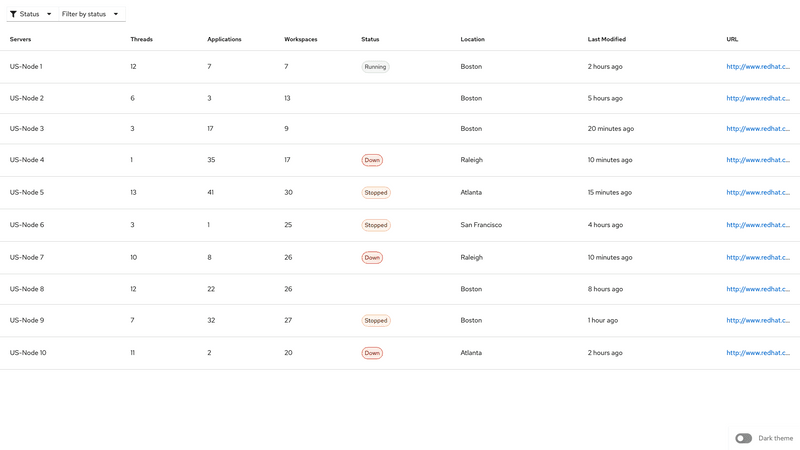Click the Down badge on US-Node 7

[372, 258]
